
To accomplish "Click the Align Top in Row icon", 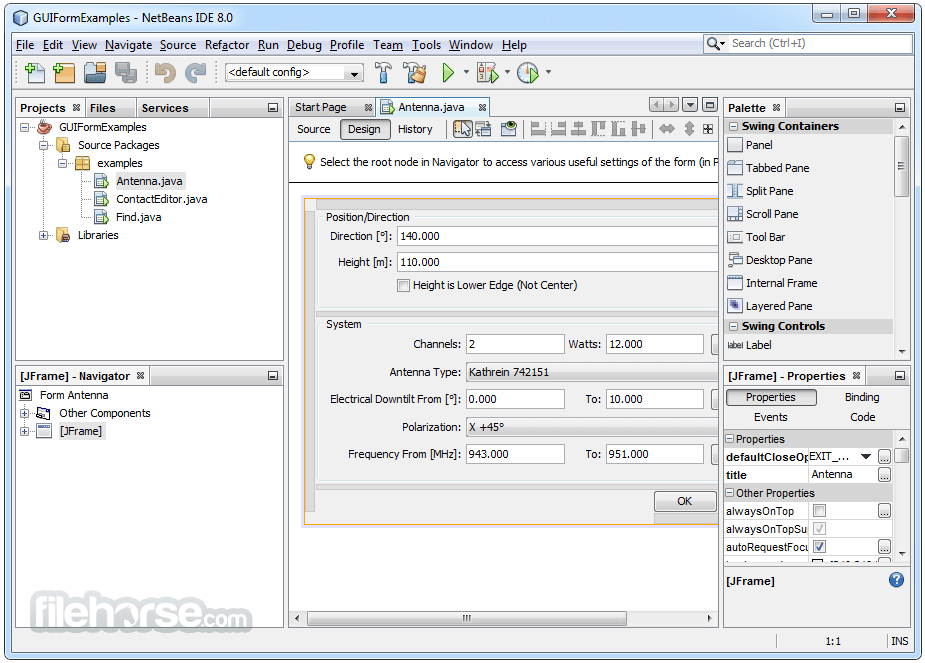I will pyautogui.click(x=598, y=129).
